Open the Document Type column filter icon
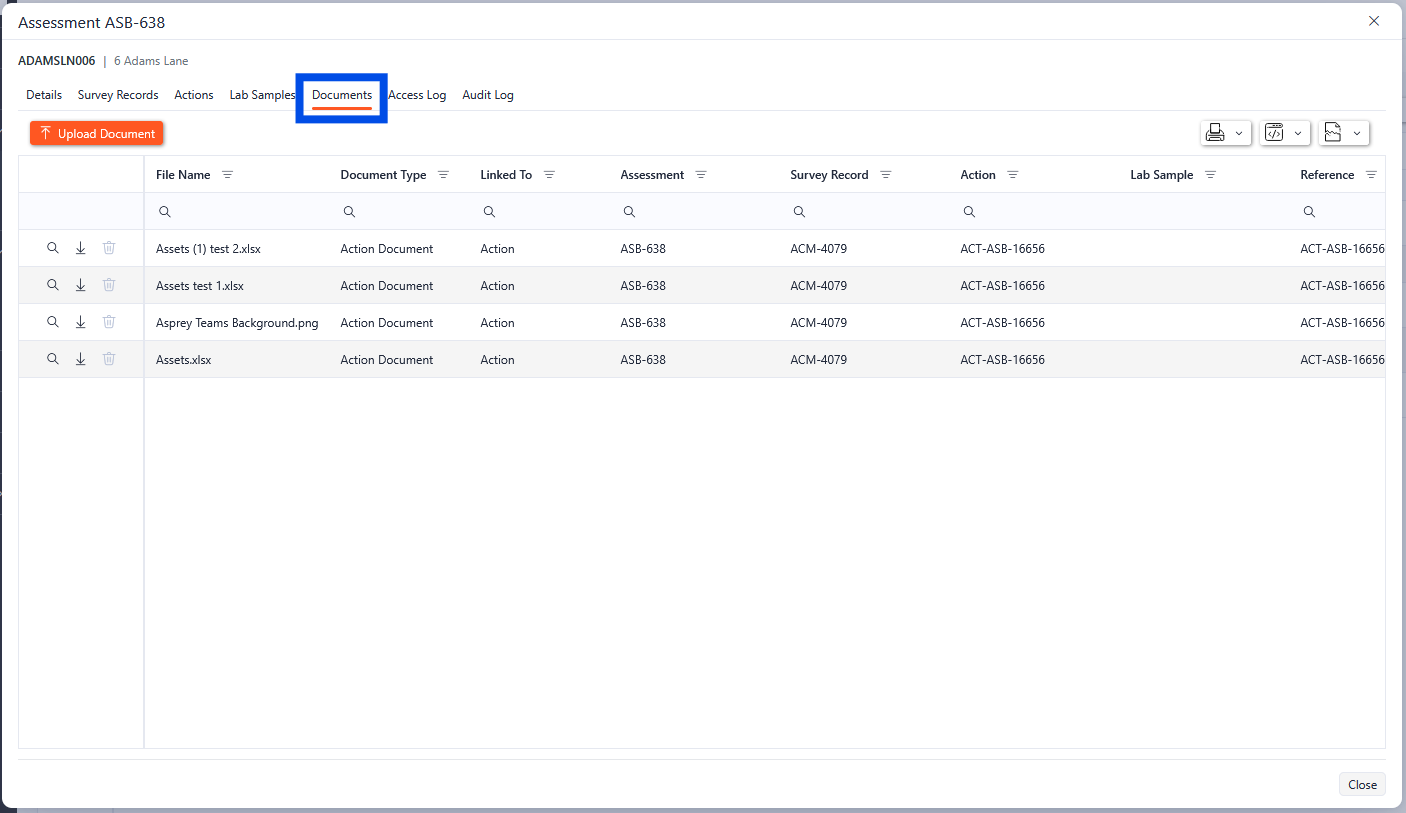1406x813 pixels. (x=443, y=175)
